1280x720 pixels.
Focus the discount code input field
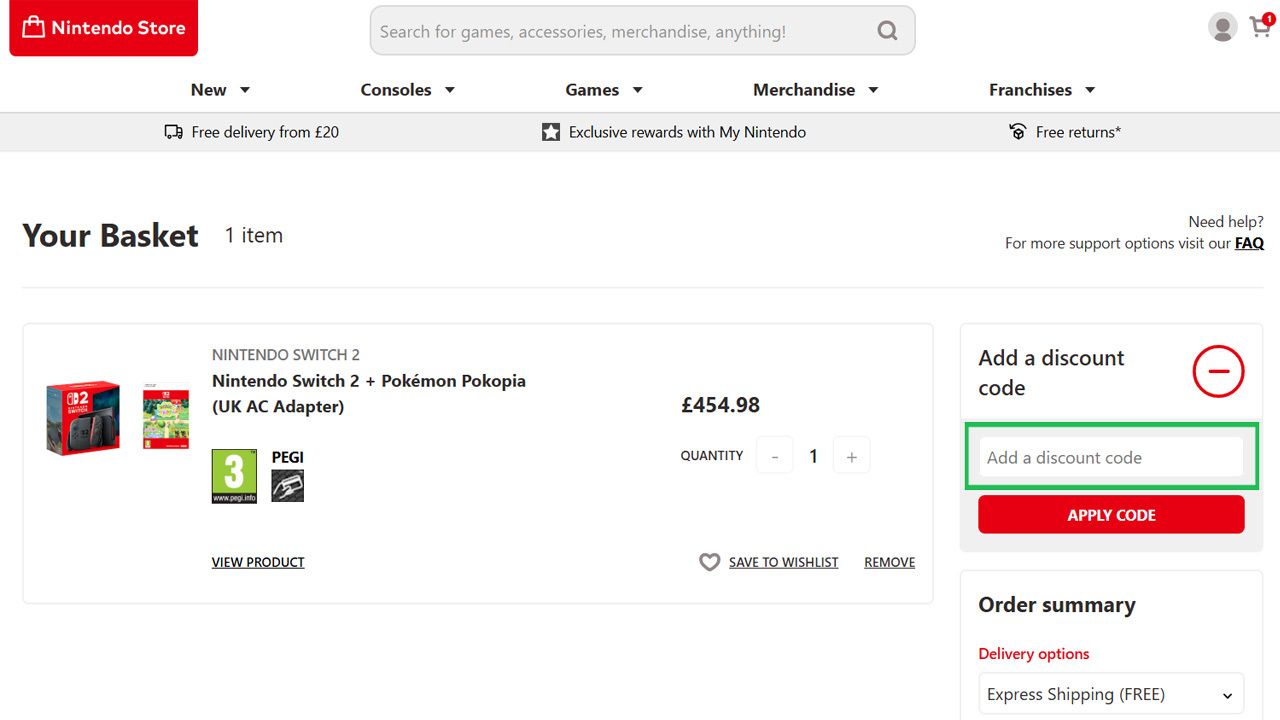(x=1111, y=457)
